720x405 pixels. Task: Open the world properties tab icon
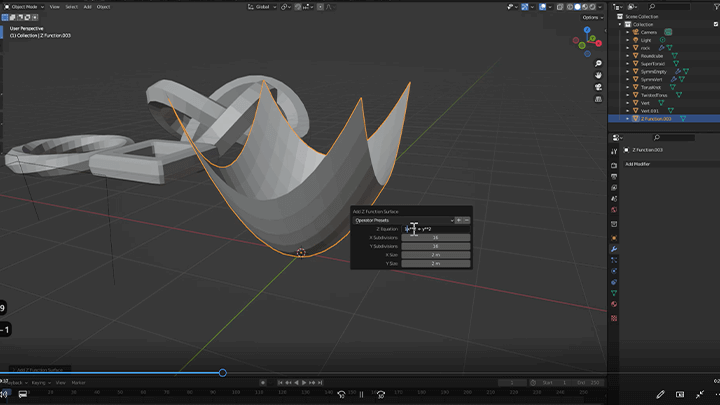[x=614, y=210]
